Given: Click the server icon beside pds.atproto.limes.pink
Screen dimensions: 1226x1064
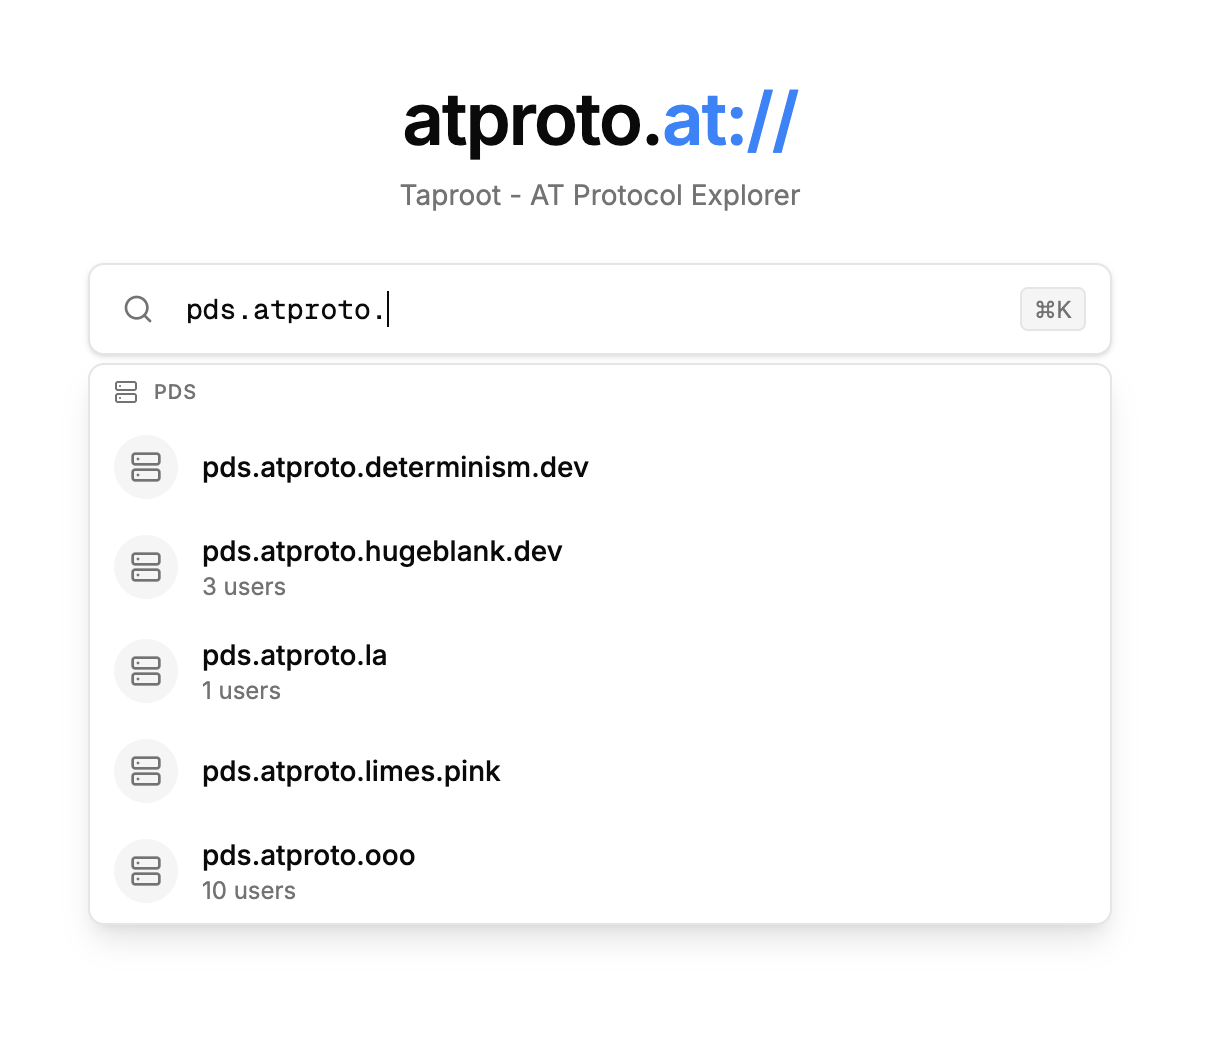Looking at the screenshot, I should click(x=146, y=771).
